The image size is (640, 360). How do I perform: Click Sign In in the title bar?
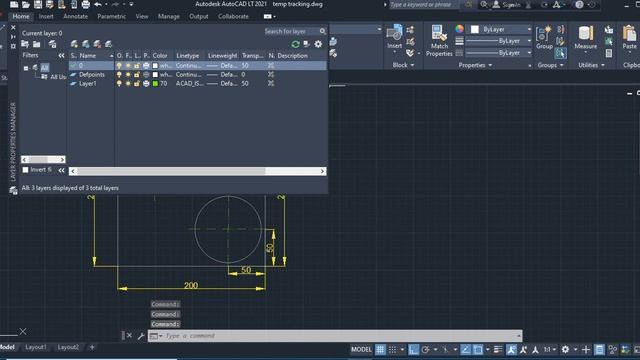coord(511,4)
